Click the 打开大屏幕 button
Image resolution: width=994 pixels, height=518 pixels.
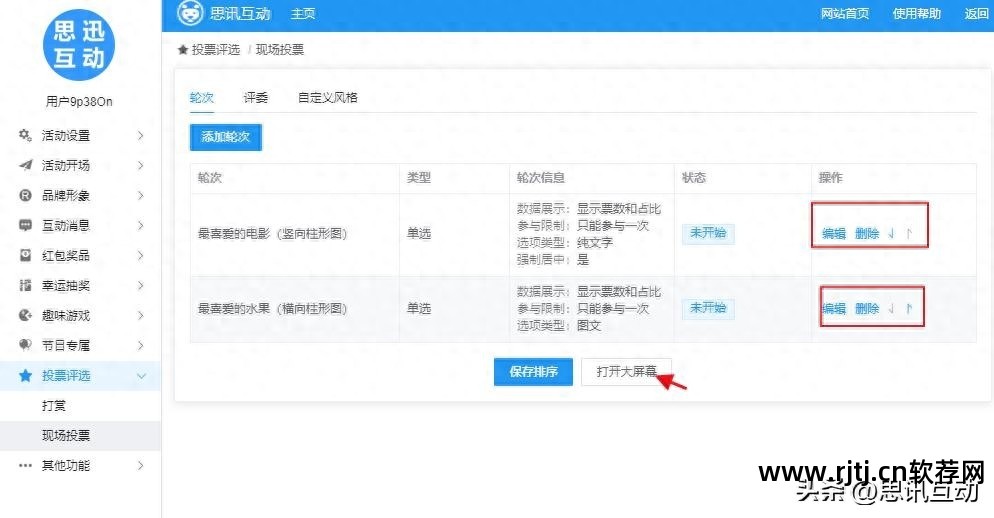(x=626, y=372)
